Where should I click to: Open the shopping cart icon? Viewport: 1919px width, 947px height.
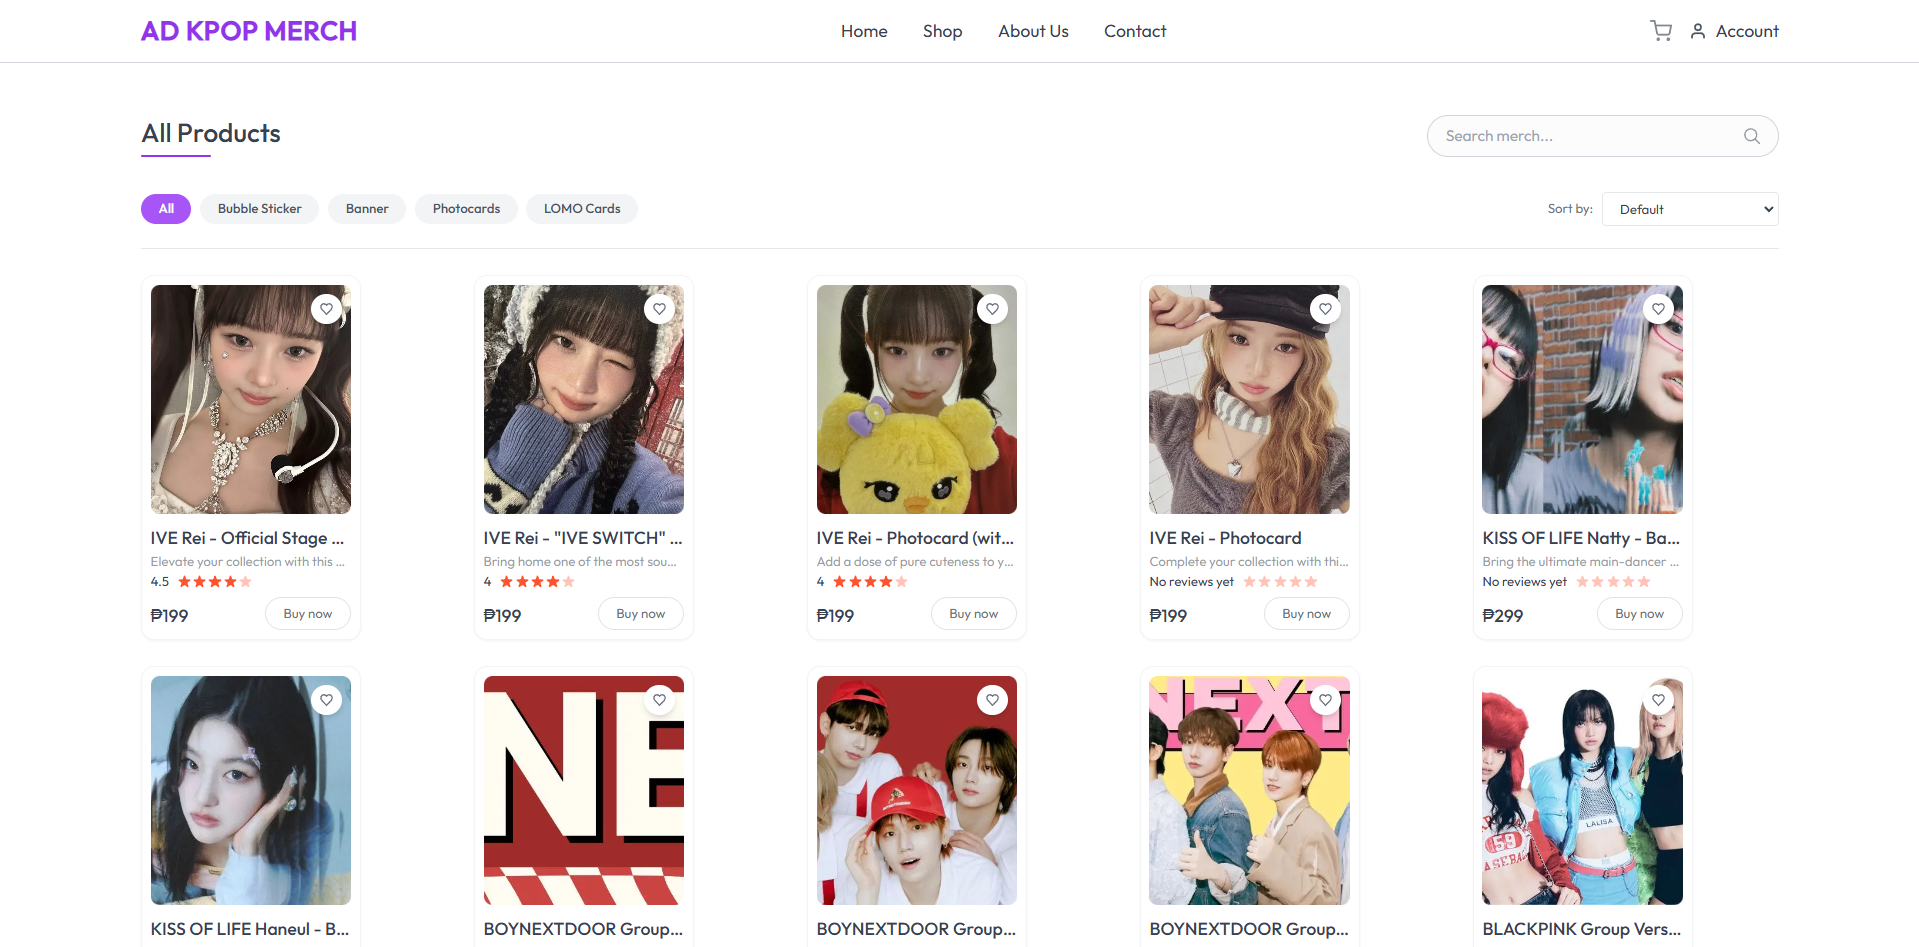[x=1661, y=31]
